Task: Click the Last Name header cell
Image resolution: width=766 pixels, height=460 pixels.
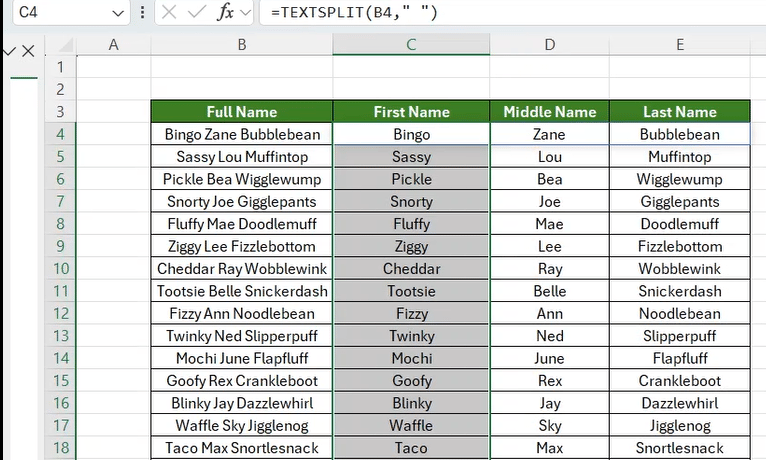Action: [680, 112]
